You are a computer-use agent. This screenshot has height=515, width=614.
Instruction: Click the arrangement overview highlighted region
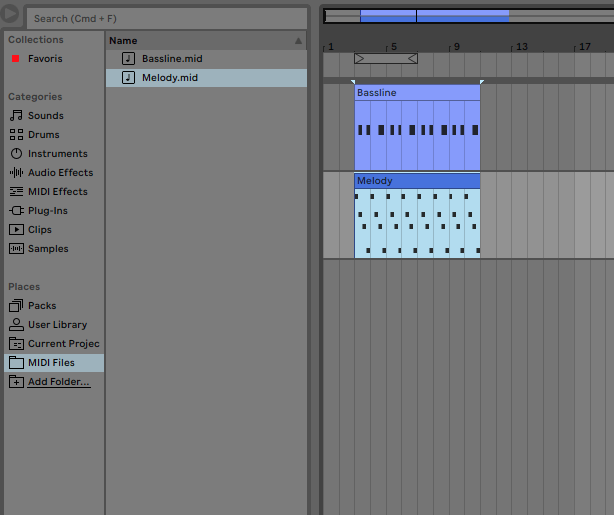pos(435,16)
